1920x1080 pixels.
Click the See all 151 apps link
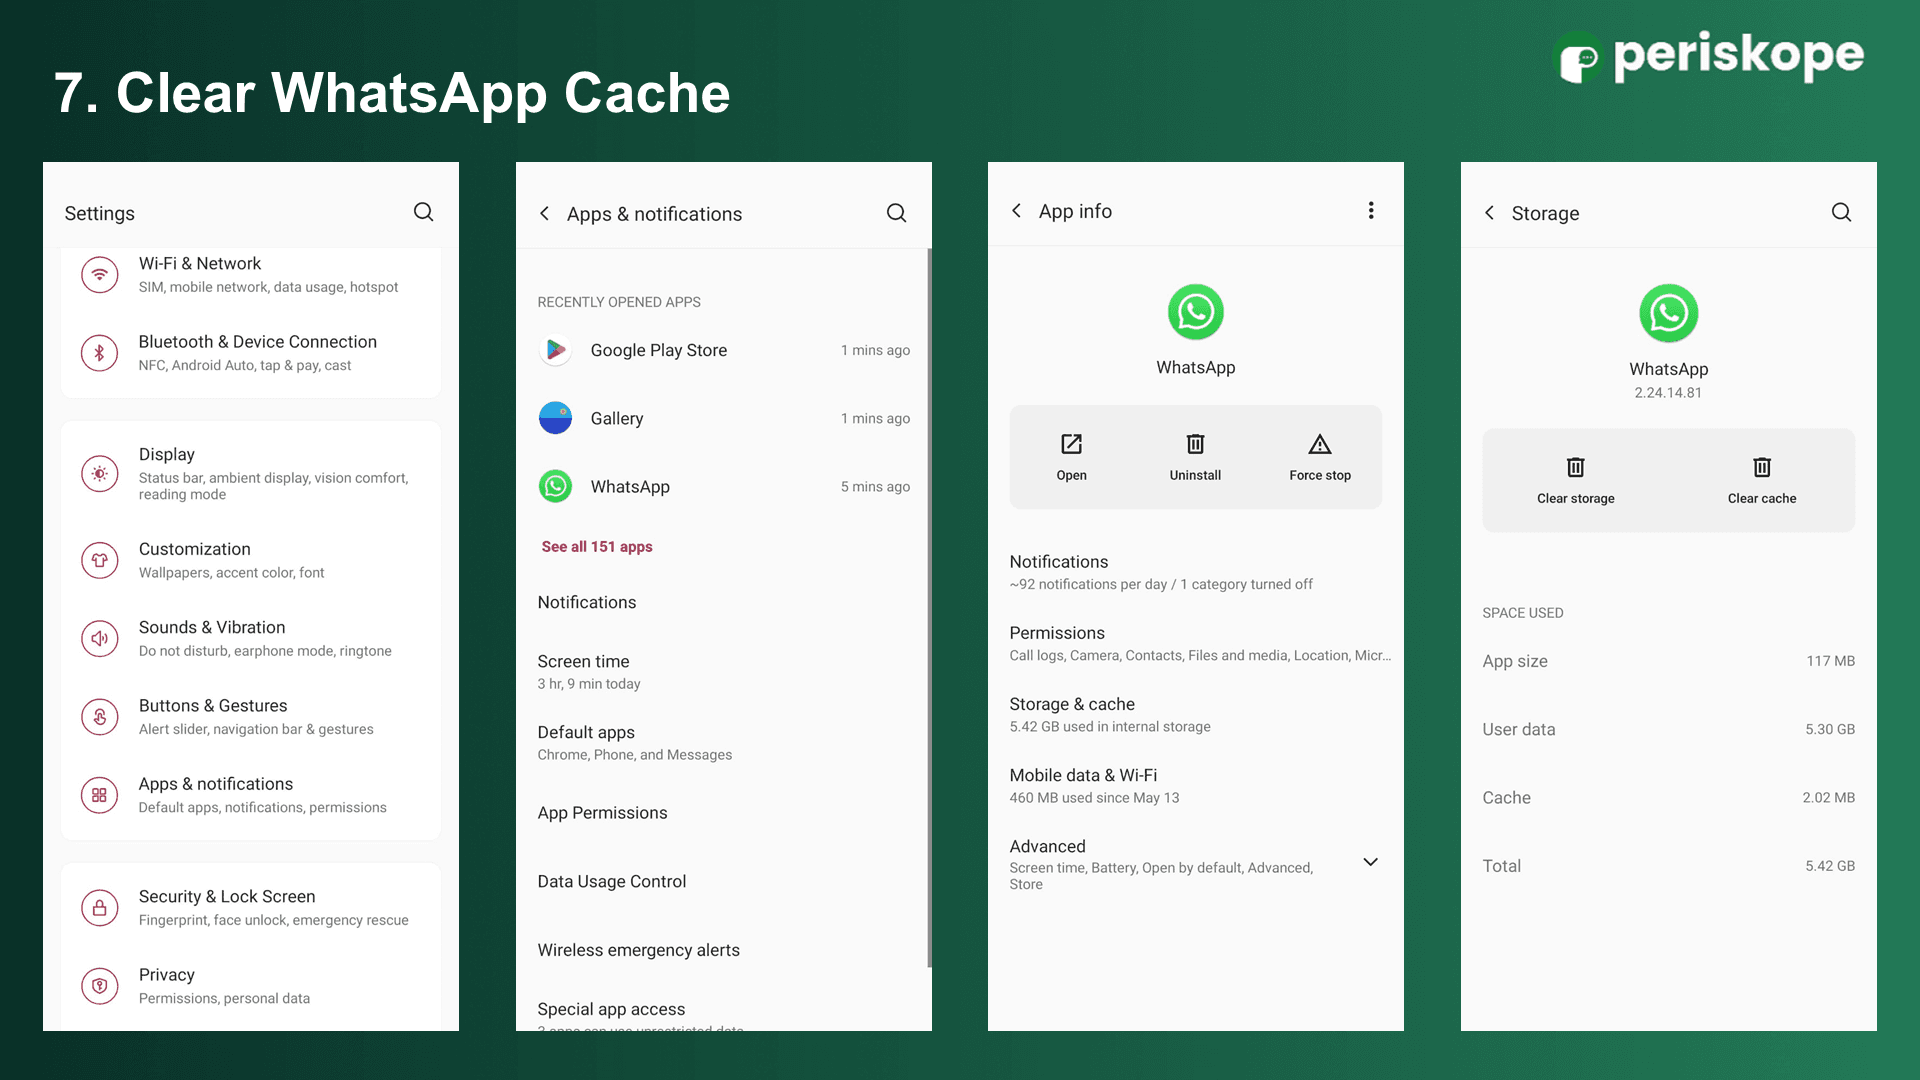597,546
